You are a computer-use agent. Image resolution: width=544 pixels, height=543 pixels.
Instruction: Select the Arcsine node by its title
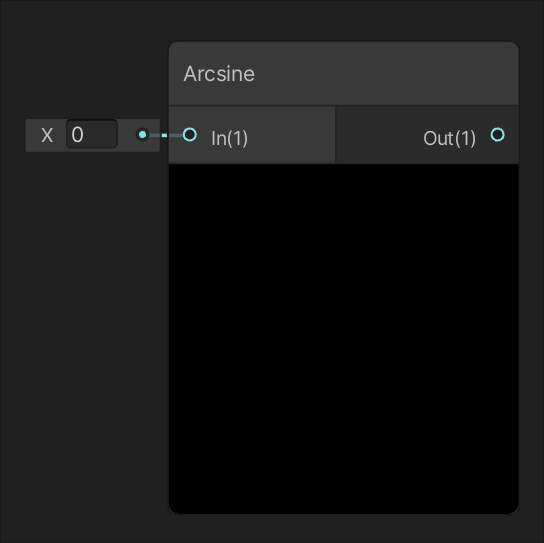(219, 74)
